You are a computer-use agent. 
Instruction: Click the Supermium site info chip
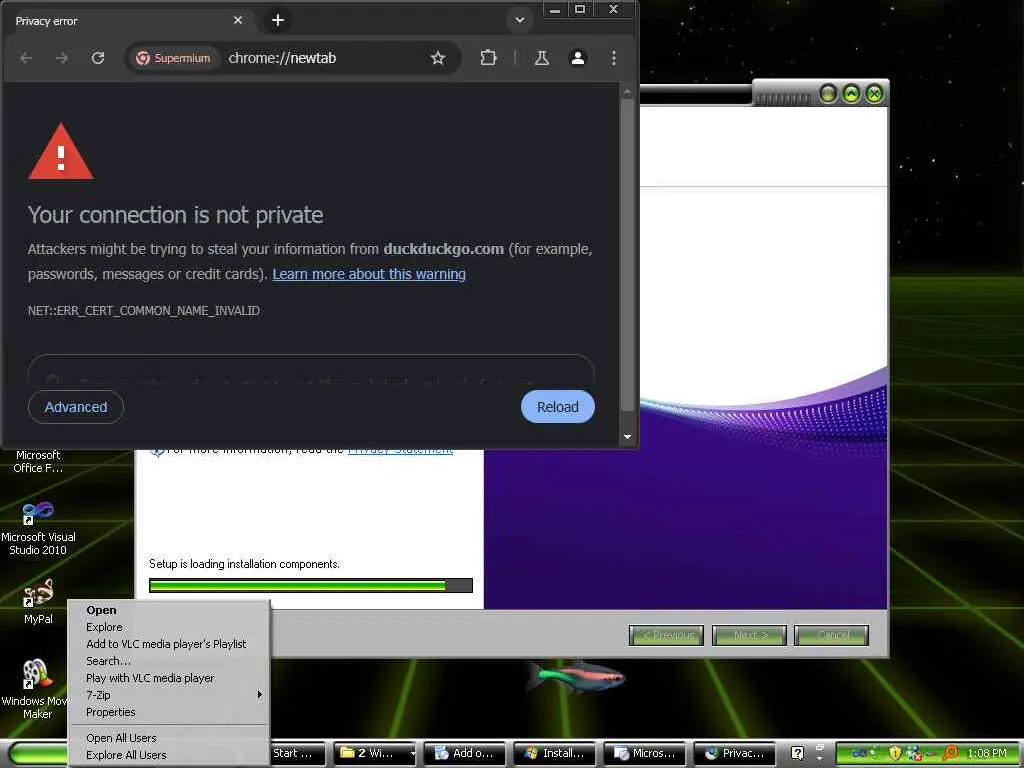(x=173, y=58)
